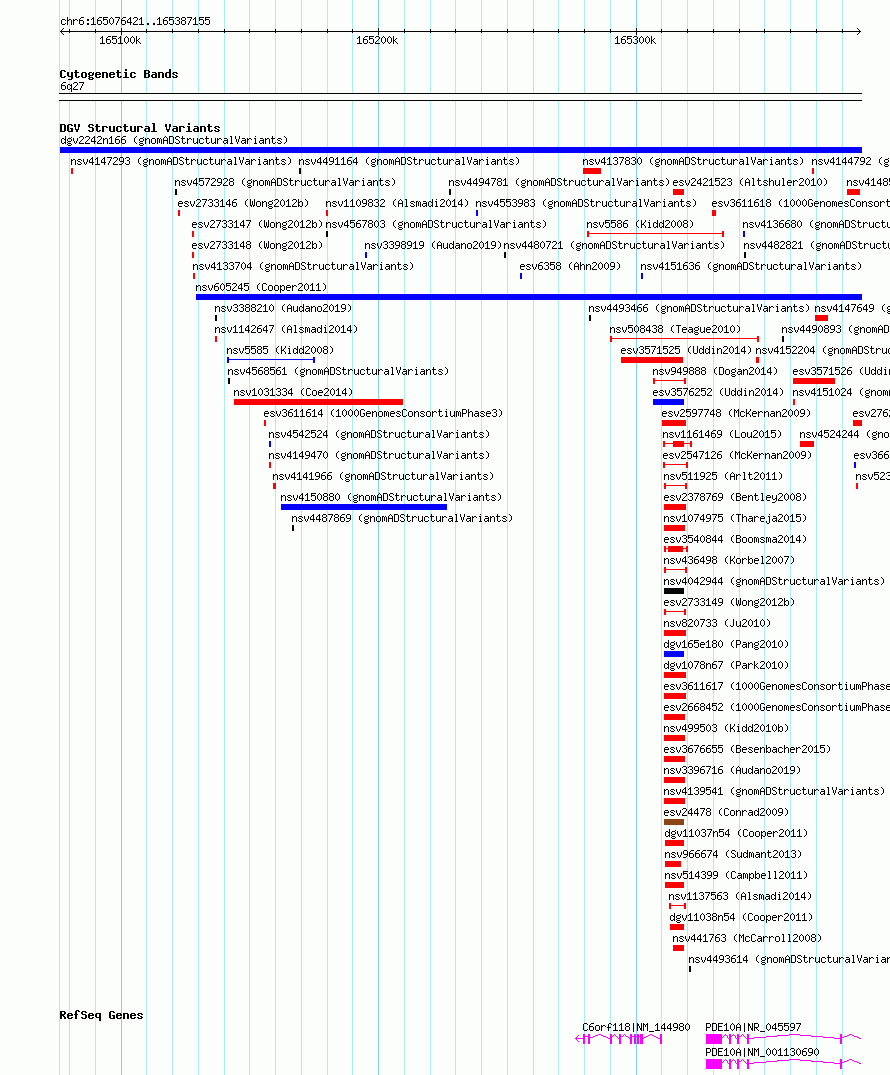Select dgv1078n67 (Park2010) label
The width and height of the screenshot is (890, 1075).
tap(726, 665)
